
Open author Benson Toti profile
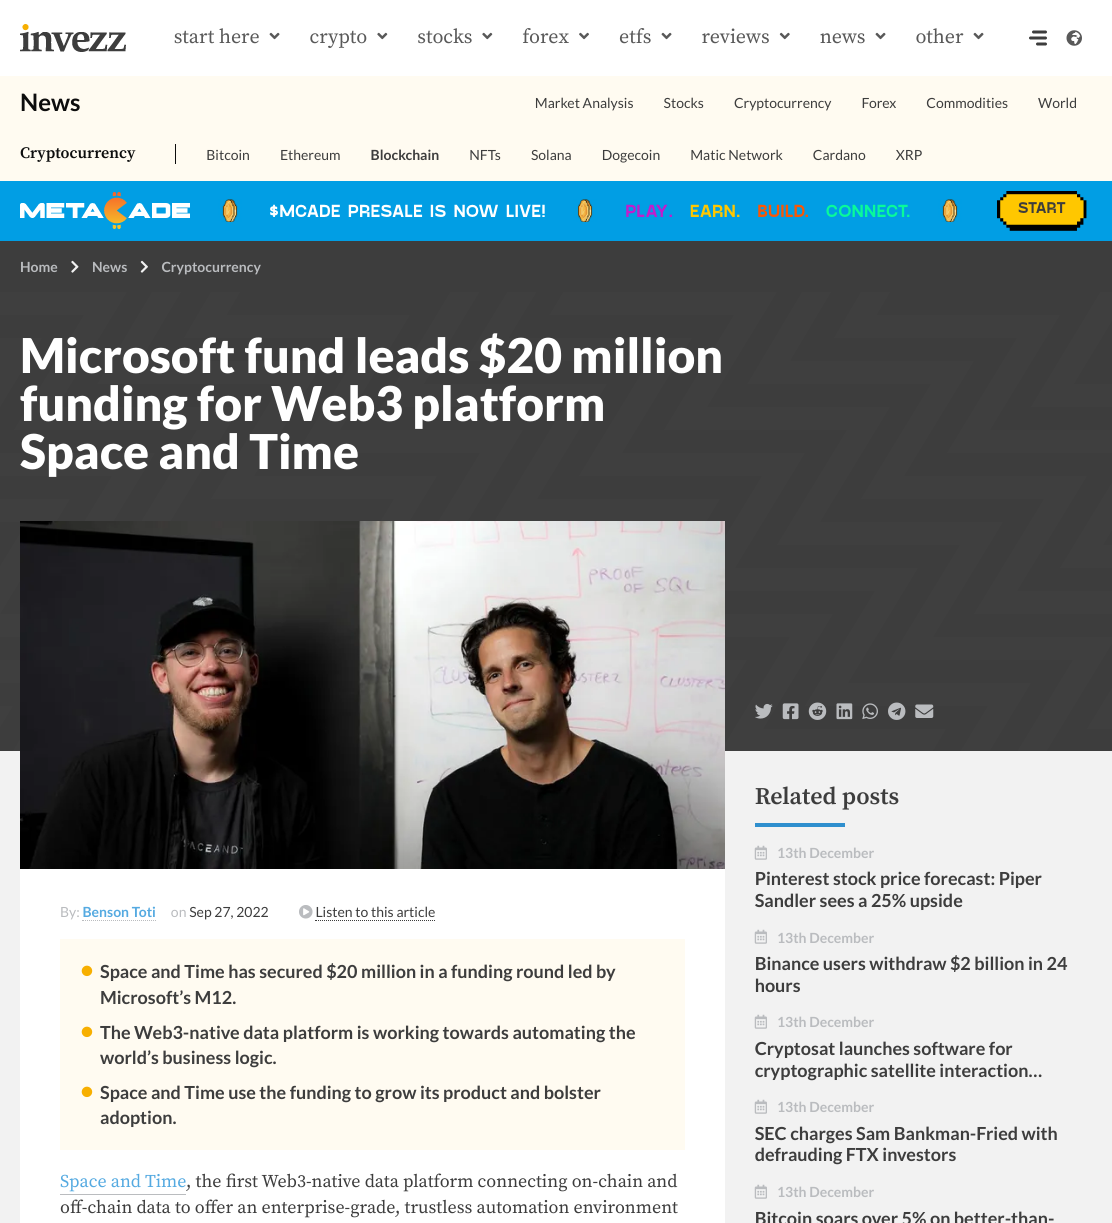click(119, 912)
